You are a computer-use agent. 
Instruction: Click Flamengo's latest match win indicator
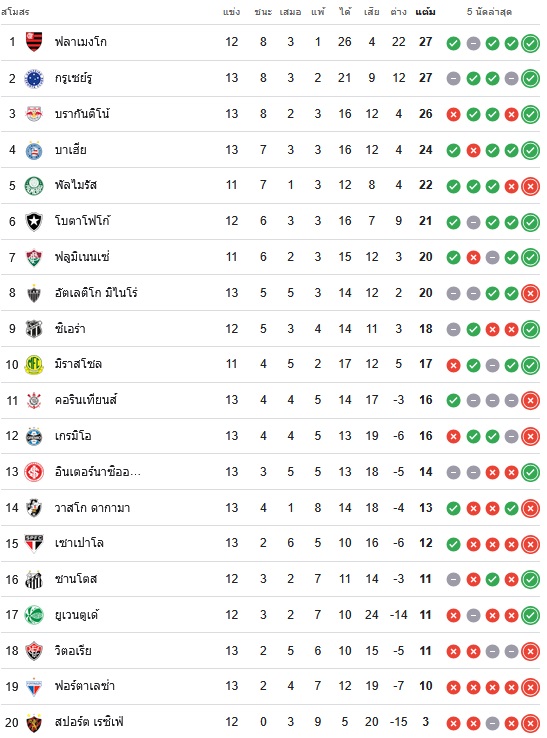531,43
